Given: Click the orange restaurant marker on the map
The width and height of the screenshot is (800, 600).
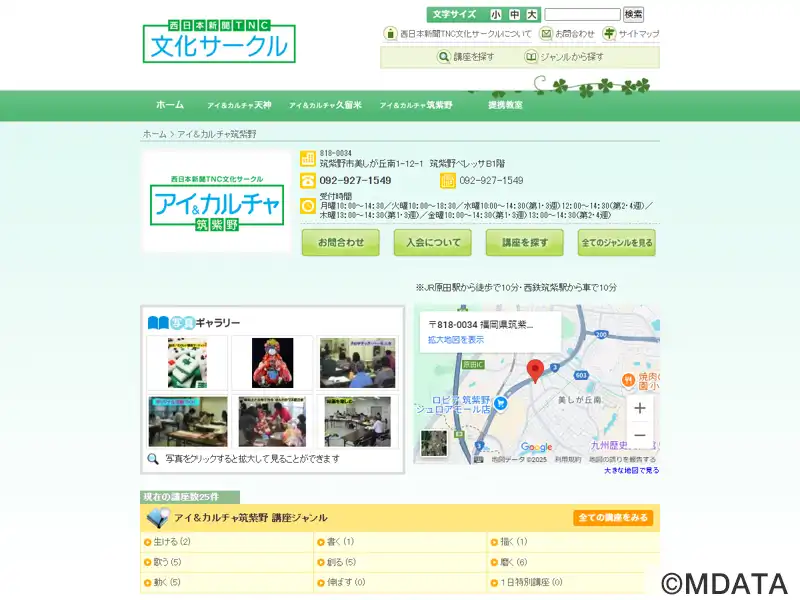Looking at the screenshot, I should tap(628, 379).
